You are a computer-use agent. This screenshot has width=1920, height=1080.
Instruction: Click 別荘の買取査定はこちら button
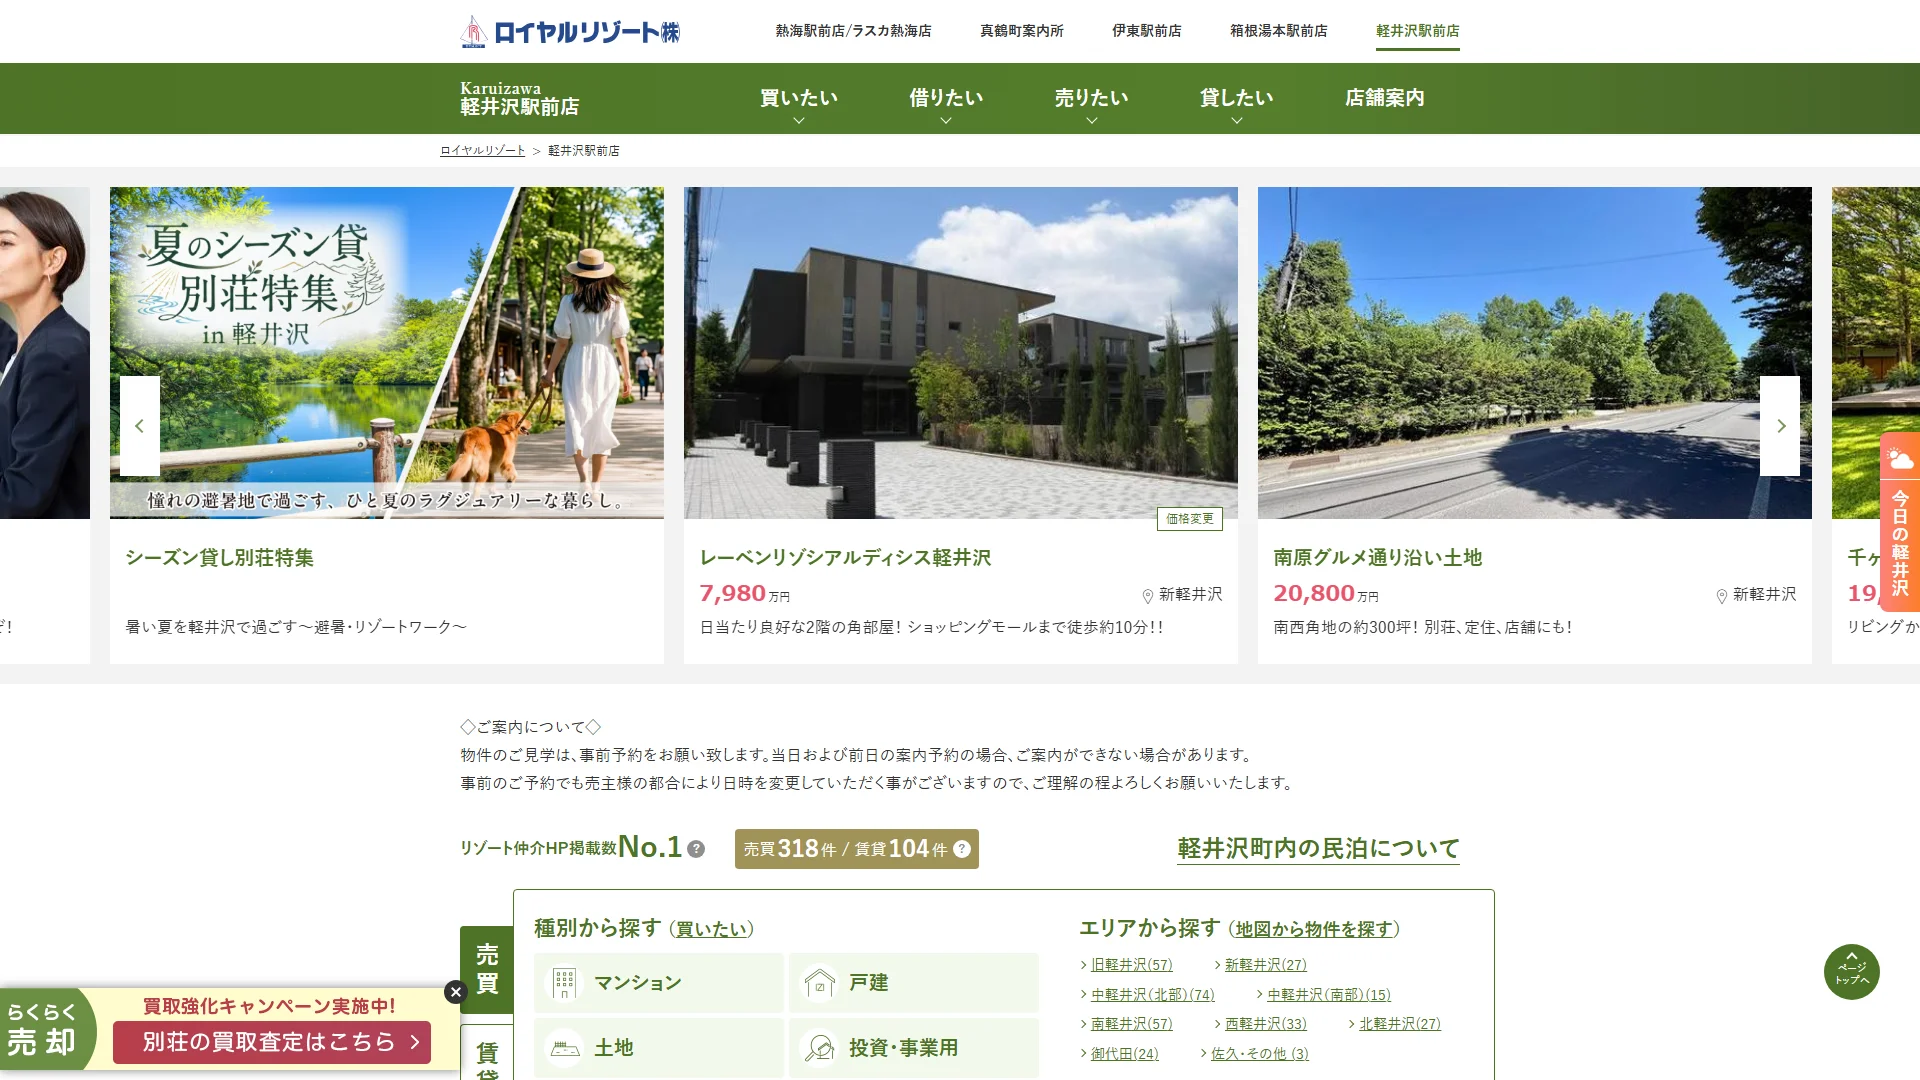coord(272,1042)
